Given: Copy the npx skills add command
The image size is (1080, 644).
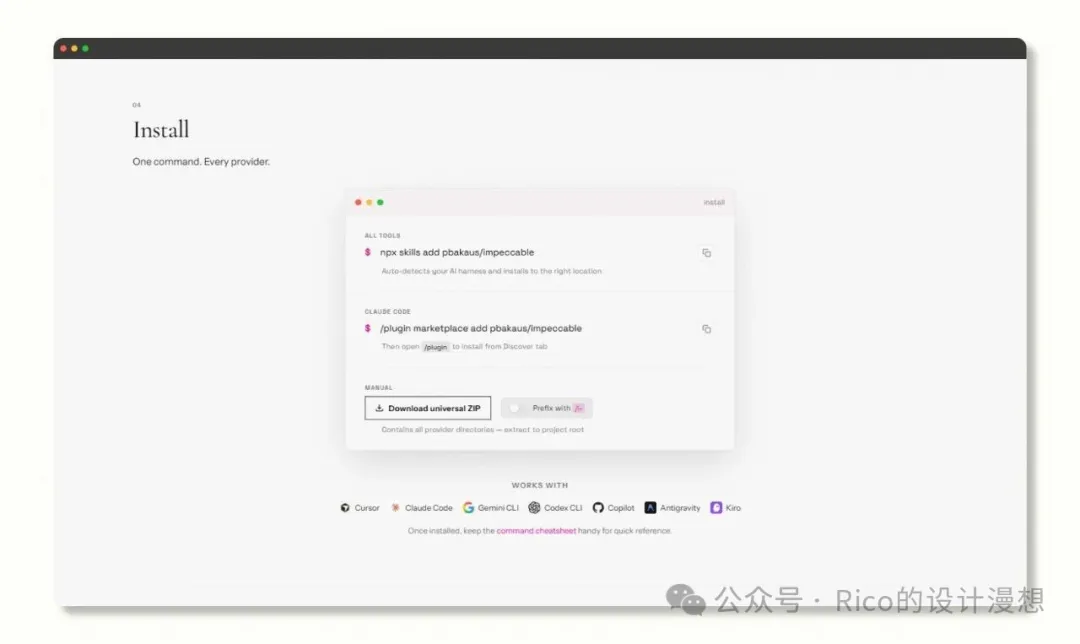Looking at the screenshot, I should click(x=706, y=253).
